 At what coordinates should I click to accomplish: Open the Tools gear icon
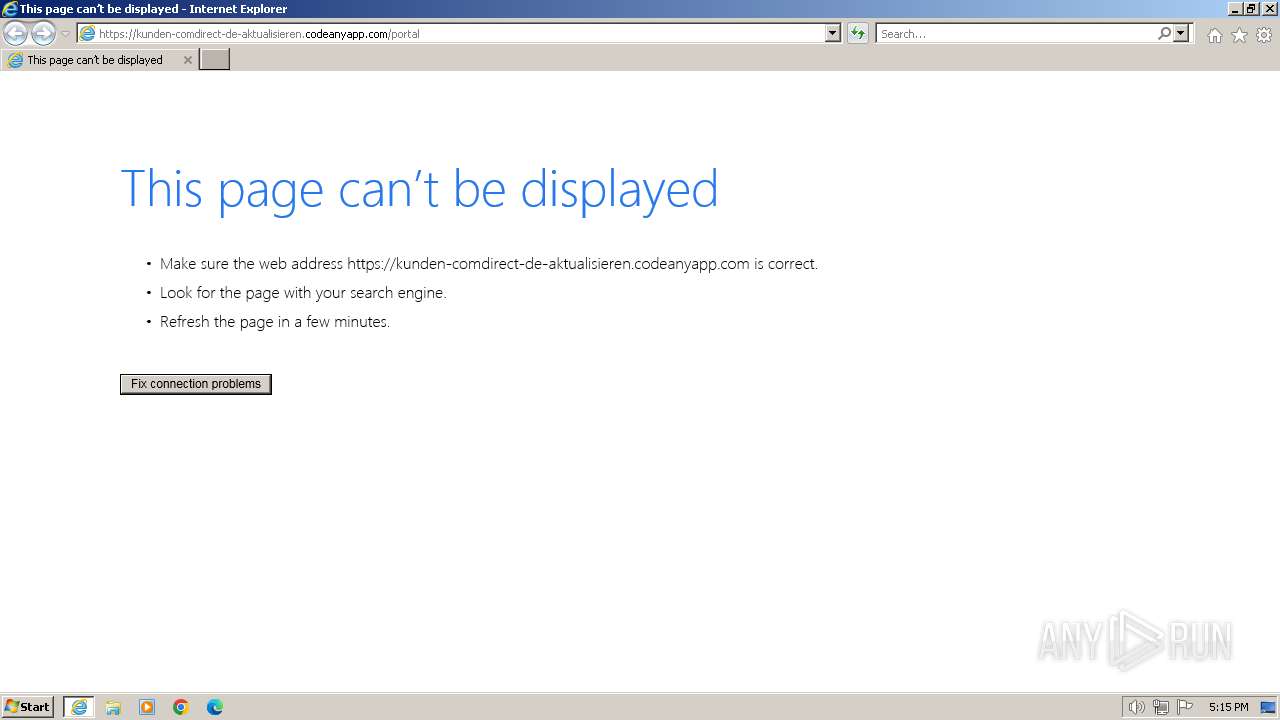point(1264,35)
